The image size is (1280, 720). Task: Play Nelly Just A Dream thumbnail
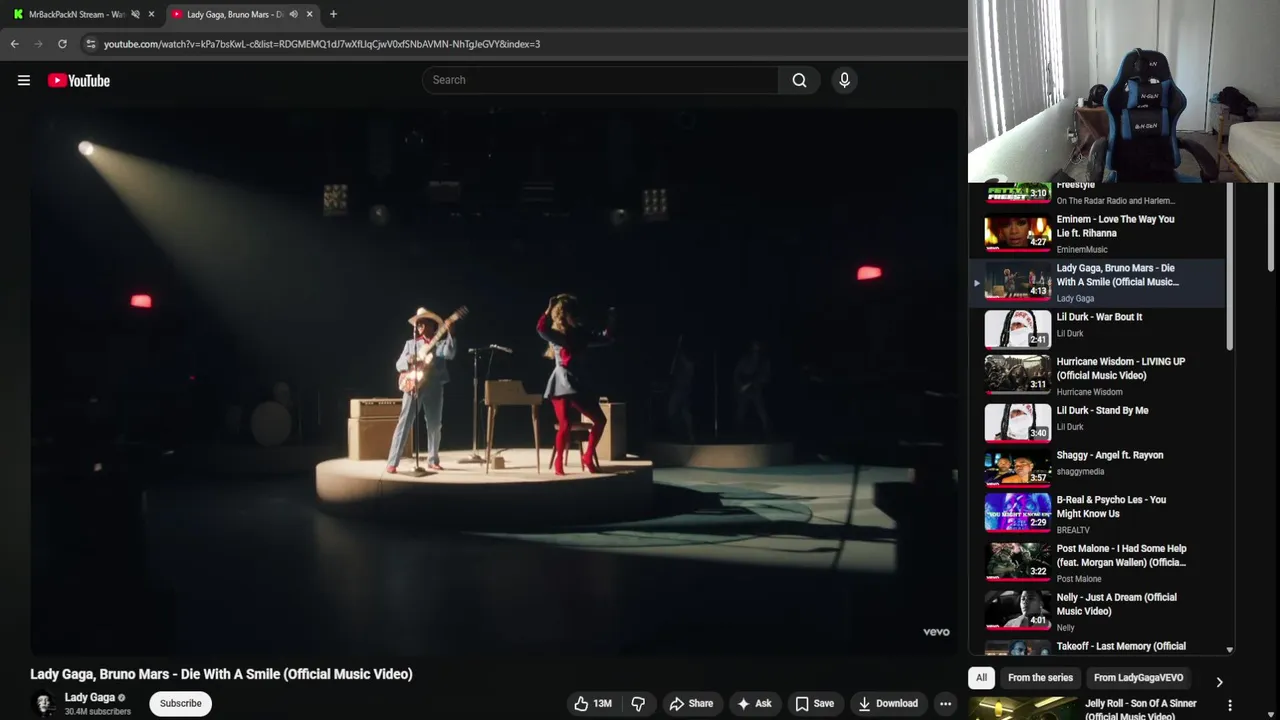coord(1018,610)
